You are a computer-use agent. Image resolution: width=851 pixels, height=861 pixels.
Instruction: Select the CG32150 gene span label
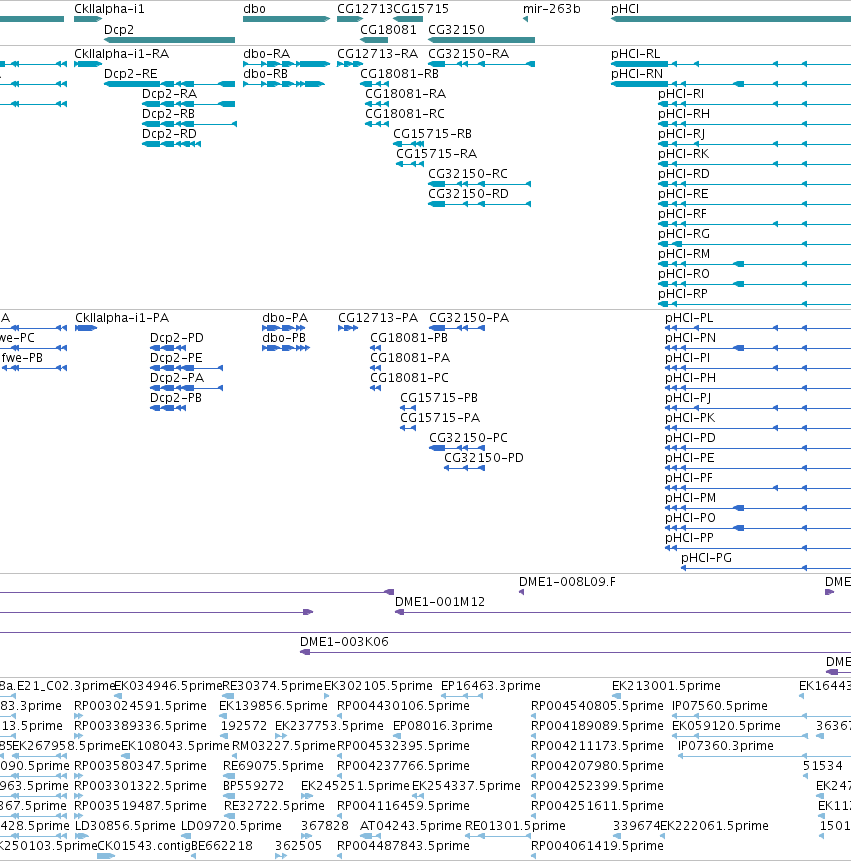click(x=456, y=30)
